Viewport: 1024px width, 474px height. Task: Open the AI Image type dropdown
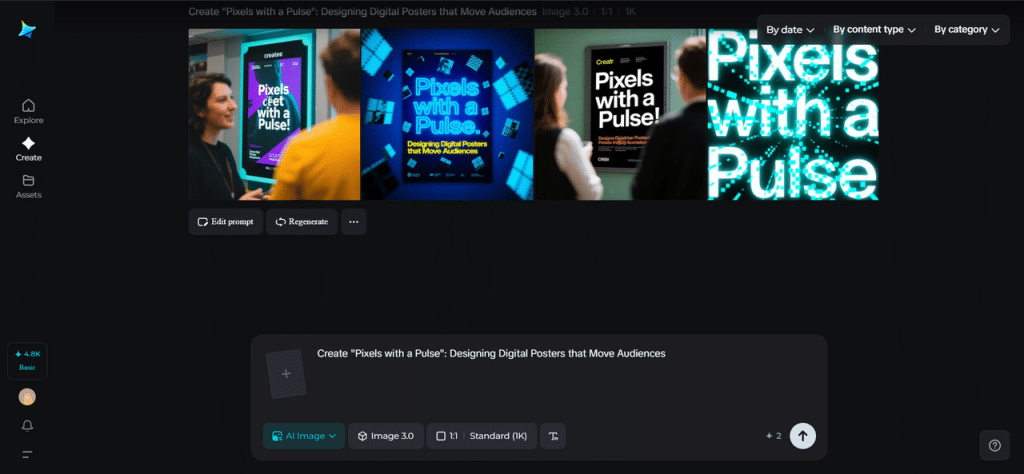point(304,435)
